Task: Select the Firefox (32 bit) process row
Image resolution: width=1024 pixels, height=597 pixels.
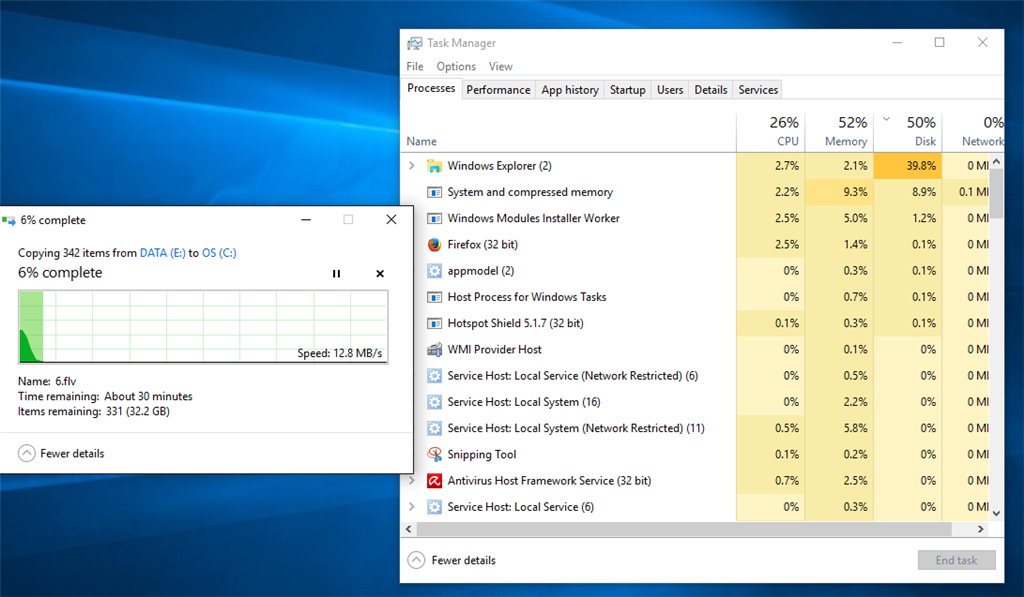Action: [696, 244]
